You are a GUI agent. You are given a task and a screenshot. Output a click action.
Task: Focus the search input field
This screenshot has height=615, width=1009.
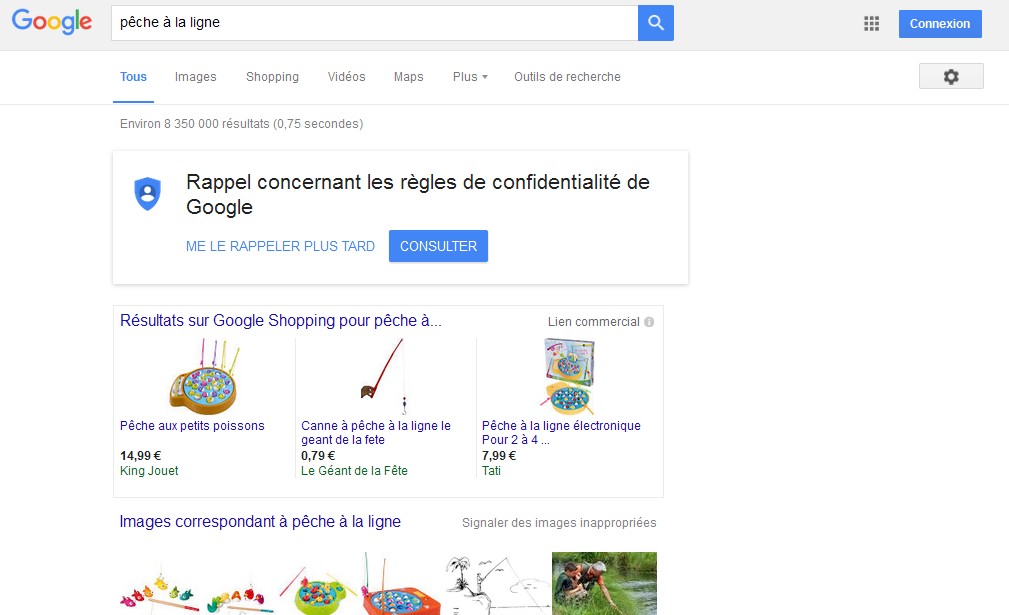[x=374, y=23]
